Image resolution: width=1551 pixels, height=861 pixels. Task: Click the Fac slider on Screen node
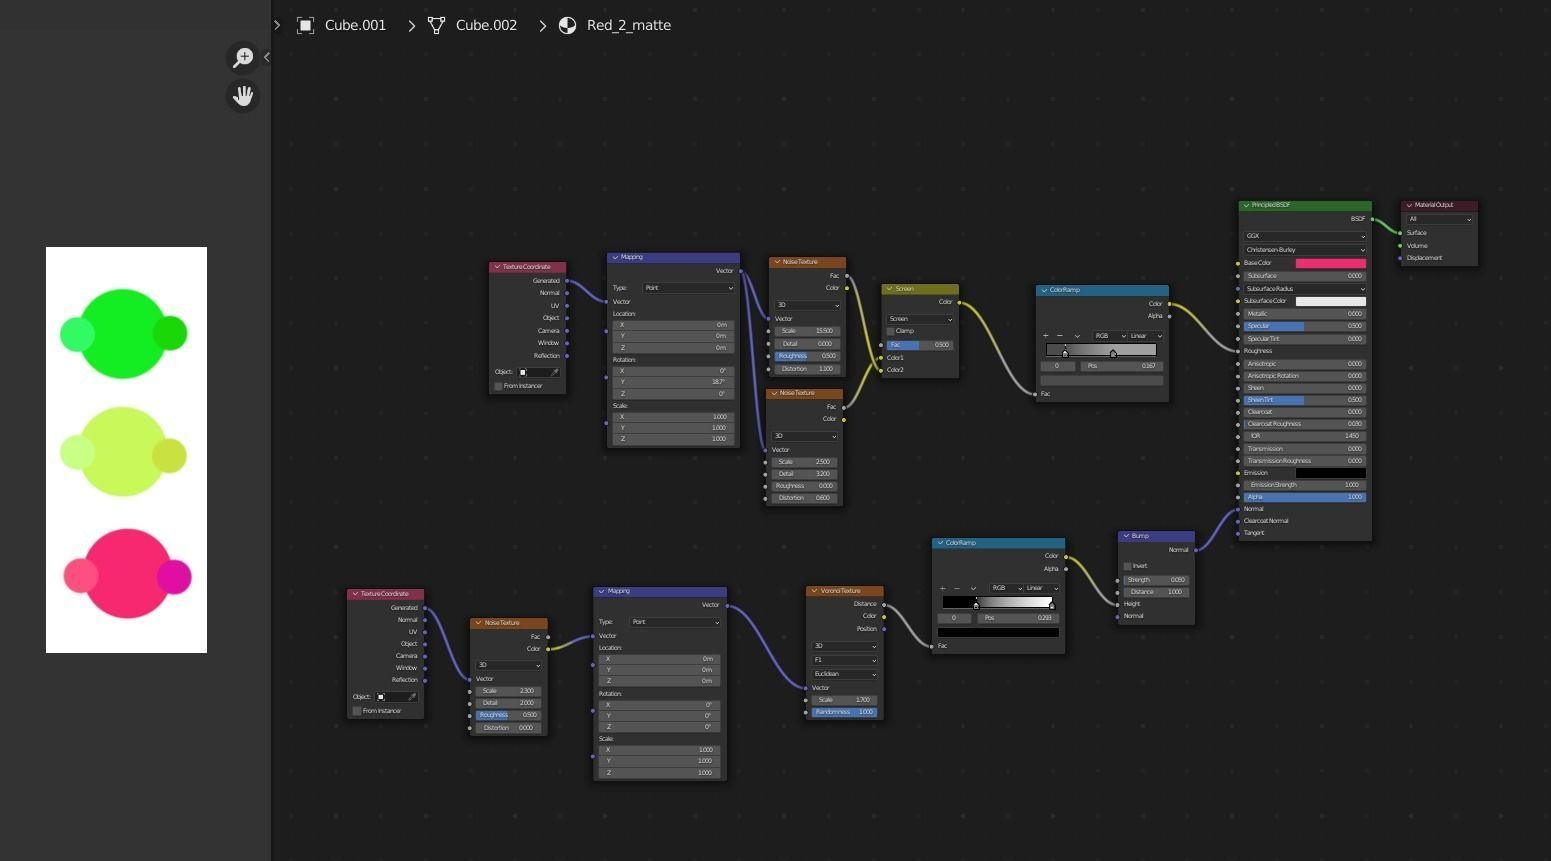coord(920,345)
